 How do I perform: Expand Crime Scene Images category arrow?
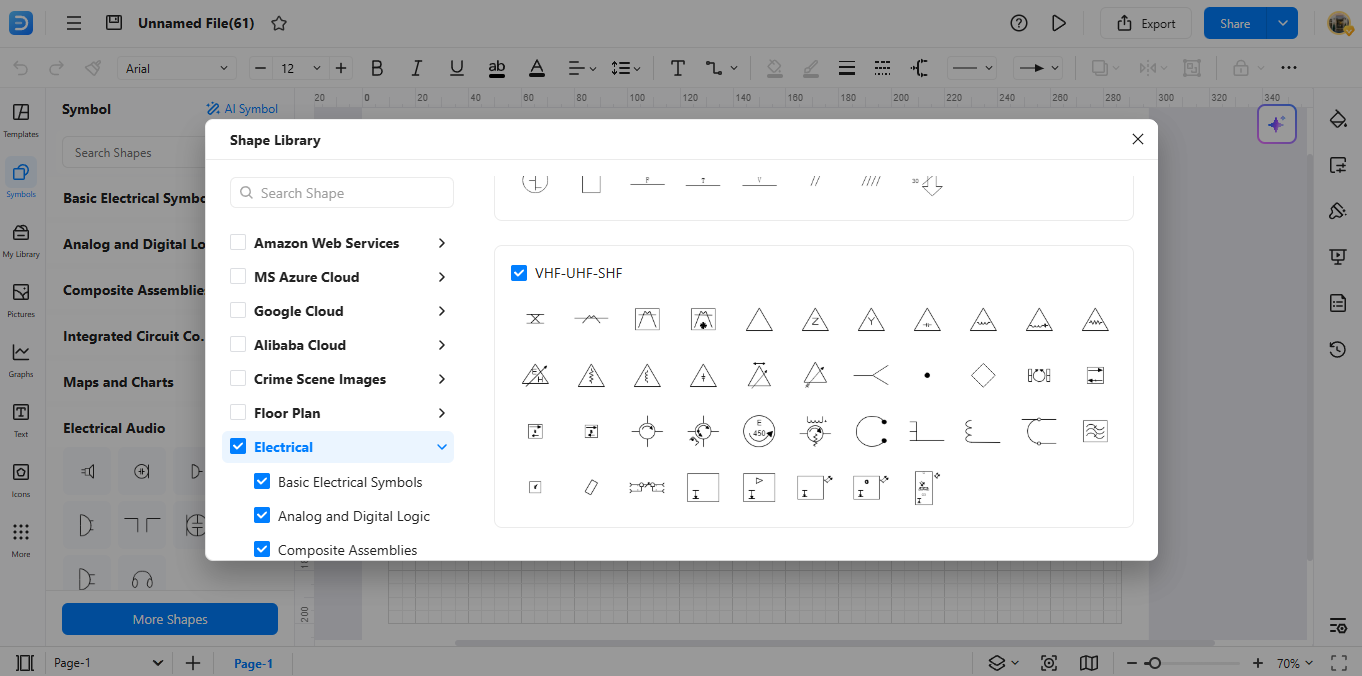pyautogui.click(x=442, y=379)
